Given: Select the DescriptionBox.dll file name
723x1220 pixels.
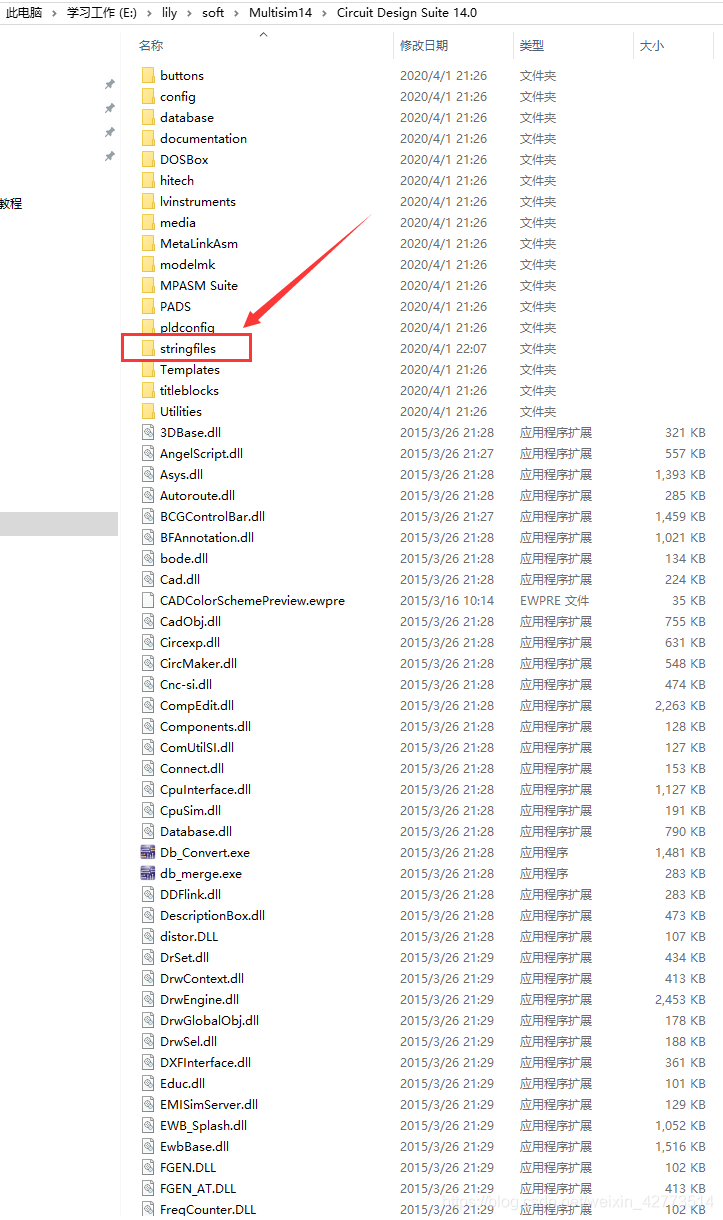Looking at the screenshot, I should pos(212,915).
